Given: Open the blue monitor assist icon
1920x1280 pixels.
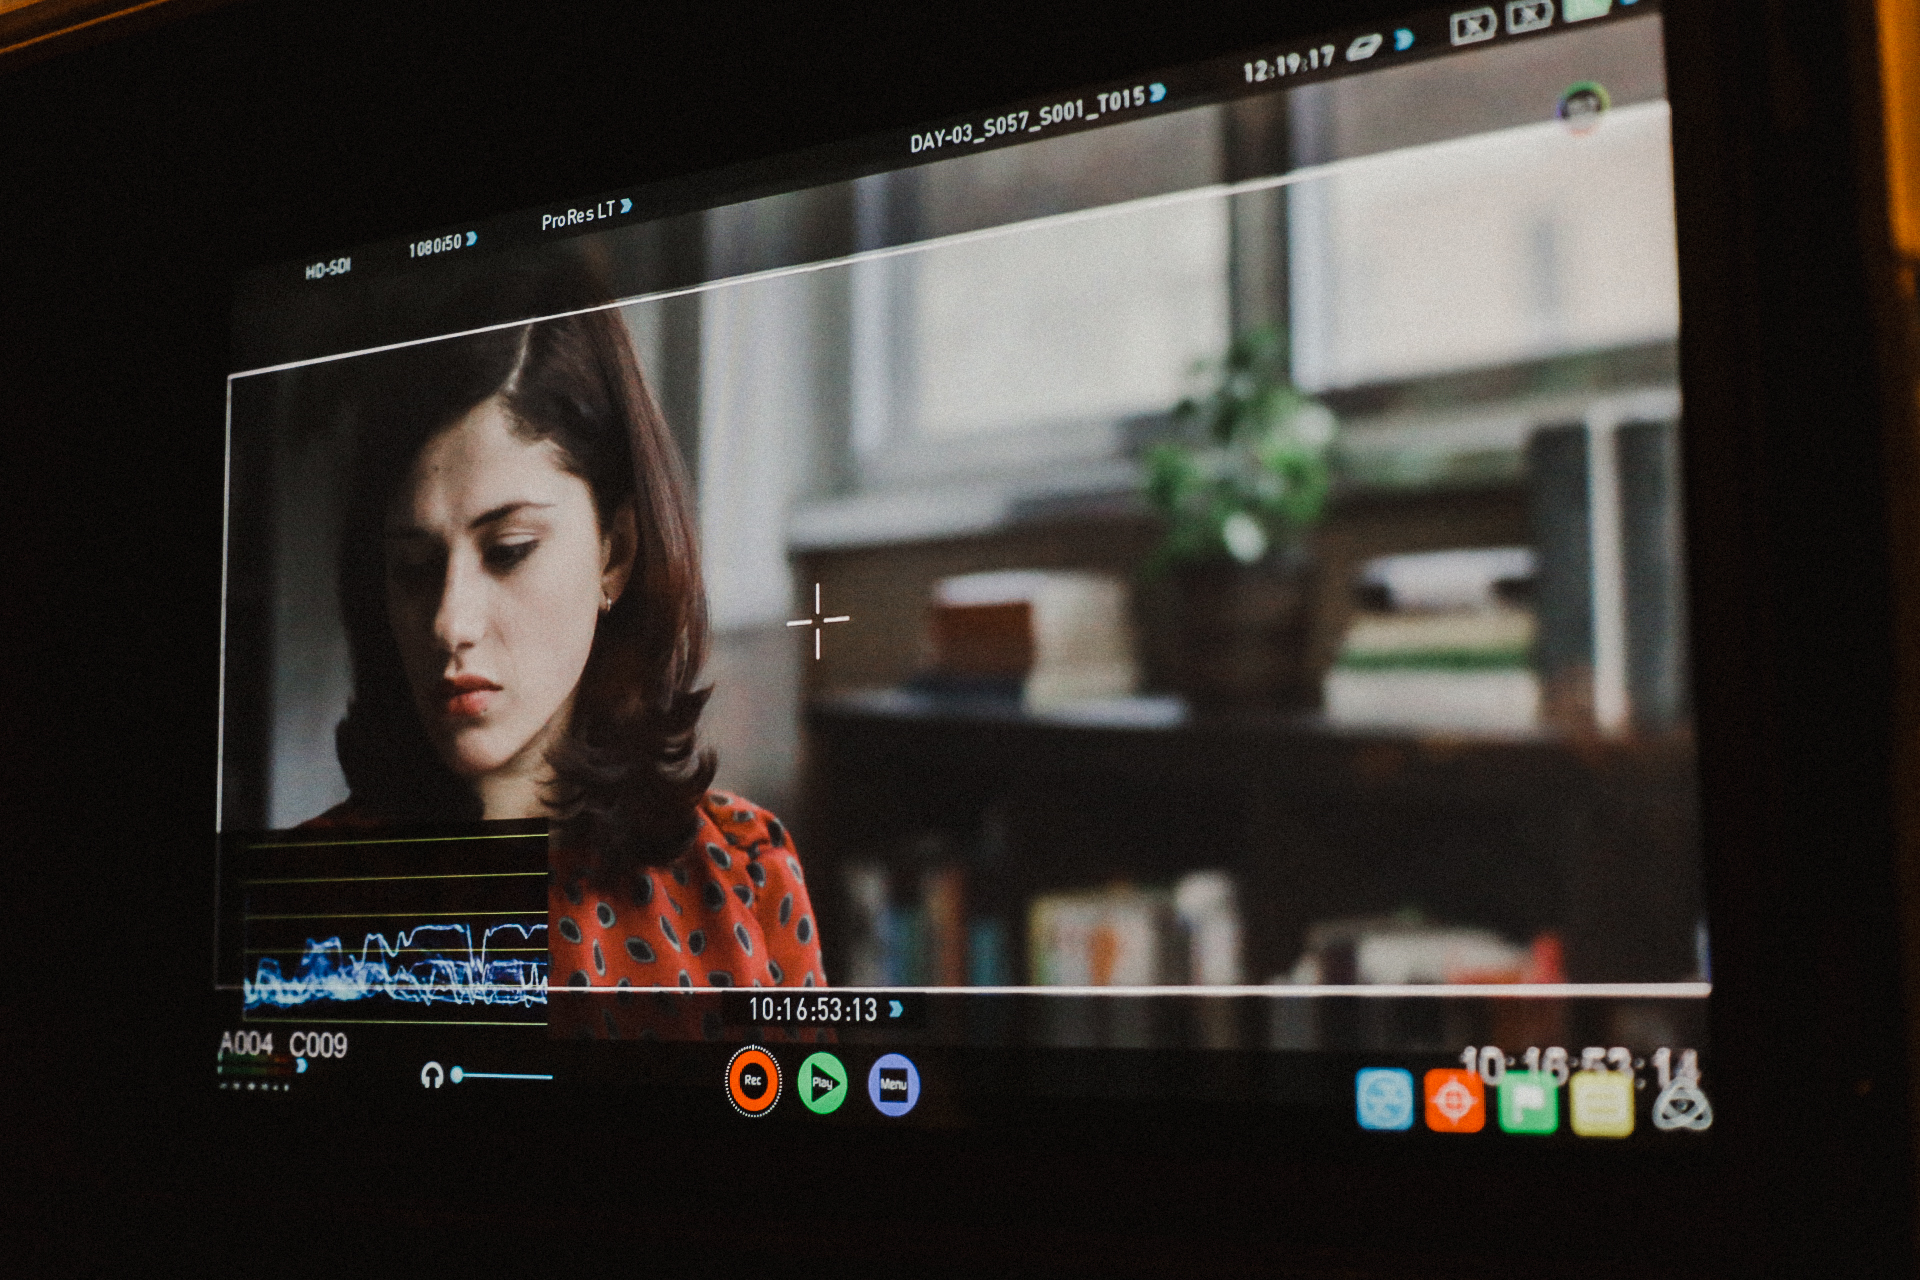Looking at the screenshot, I should click(1385, 1099).
